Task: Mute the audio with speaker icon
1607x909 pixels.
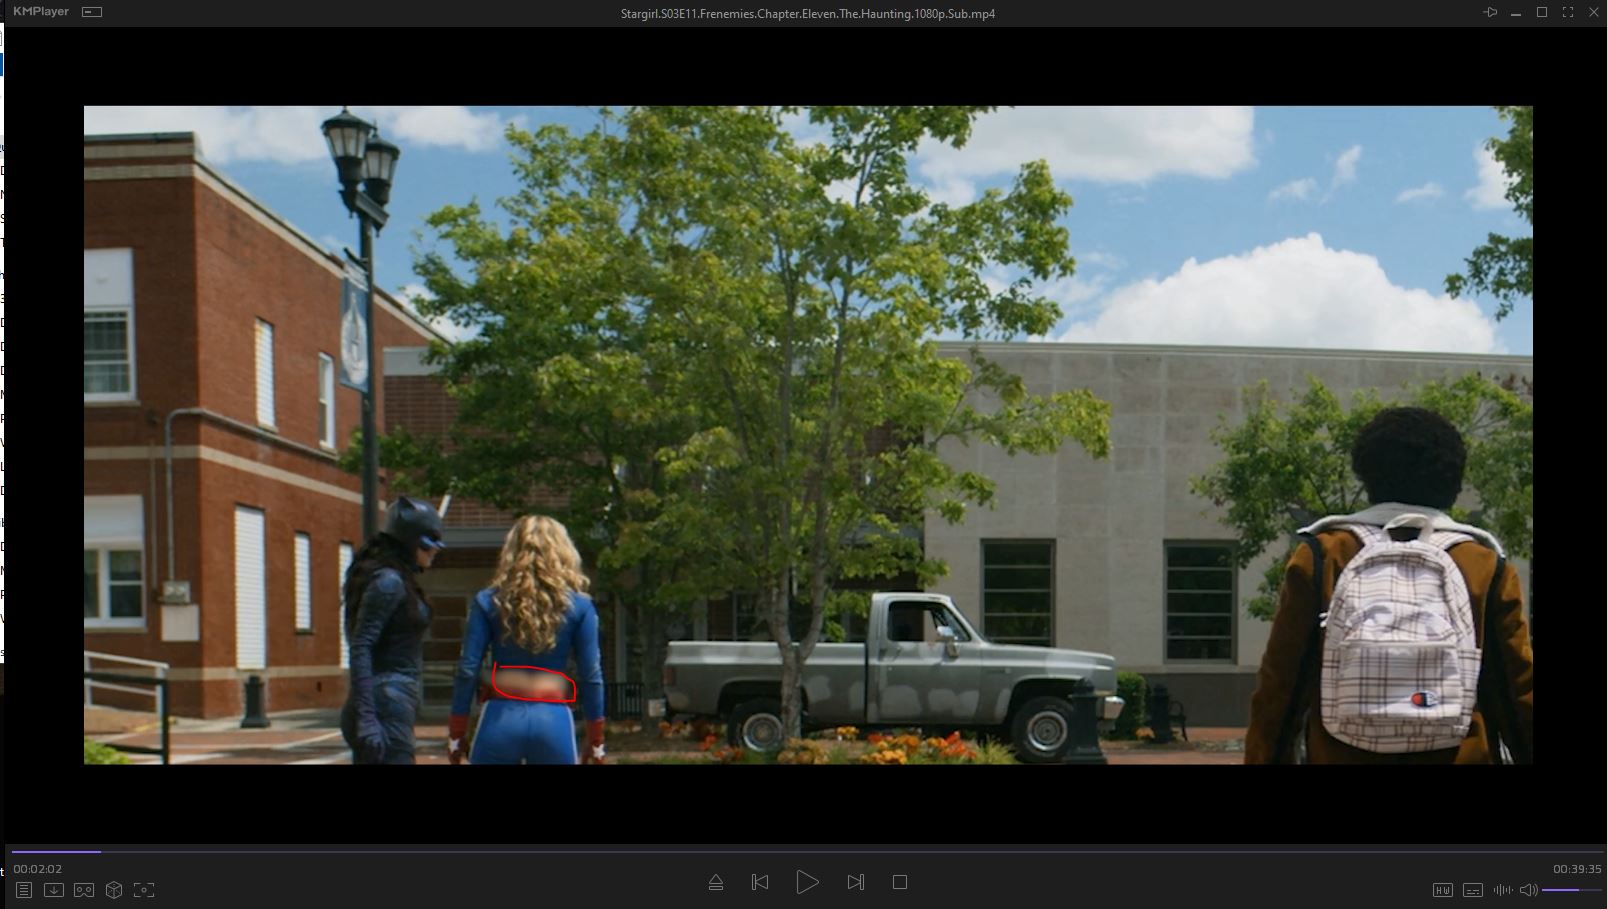Action: point(1528,890)
